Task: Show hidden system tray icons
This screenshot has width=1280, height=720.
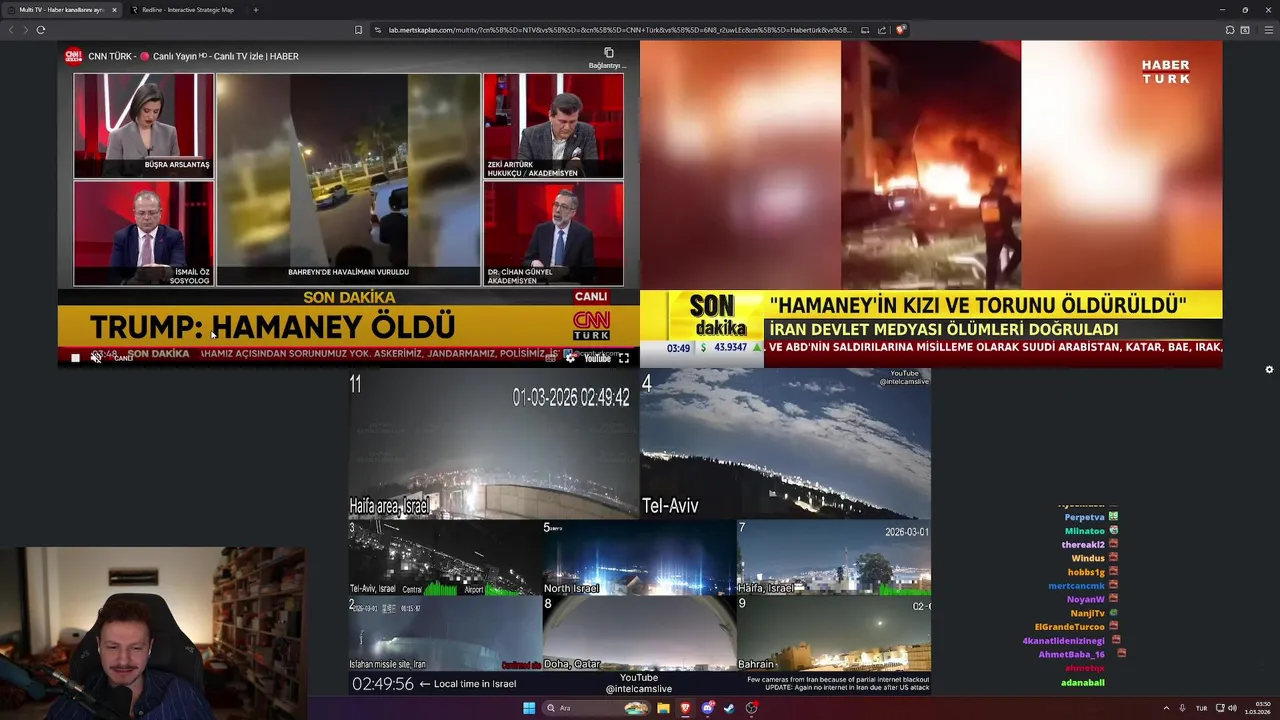Action: (1166, 708)
